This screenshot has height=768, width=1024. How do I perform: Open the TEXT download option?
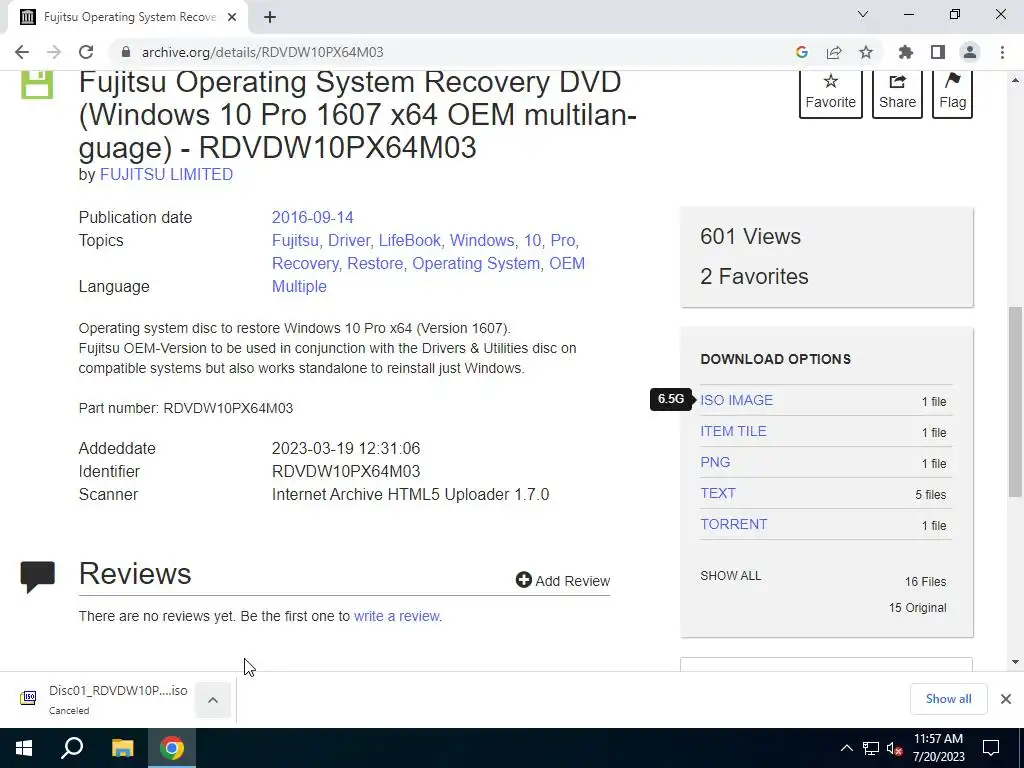[718, 493]
